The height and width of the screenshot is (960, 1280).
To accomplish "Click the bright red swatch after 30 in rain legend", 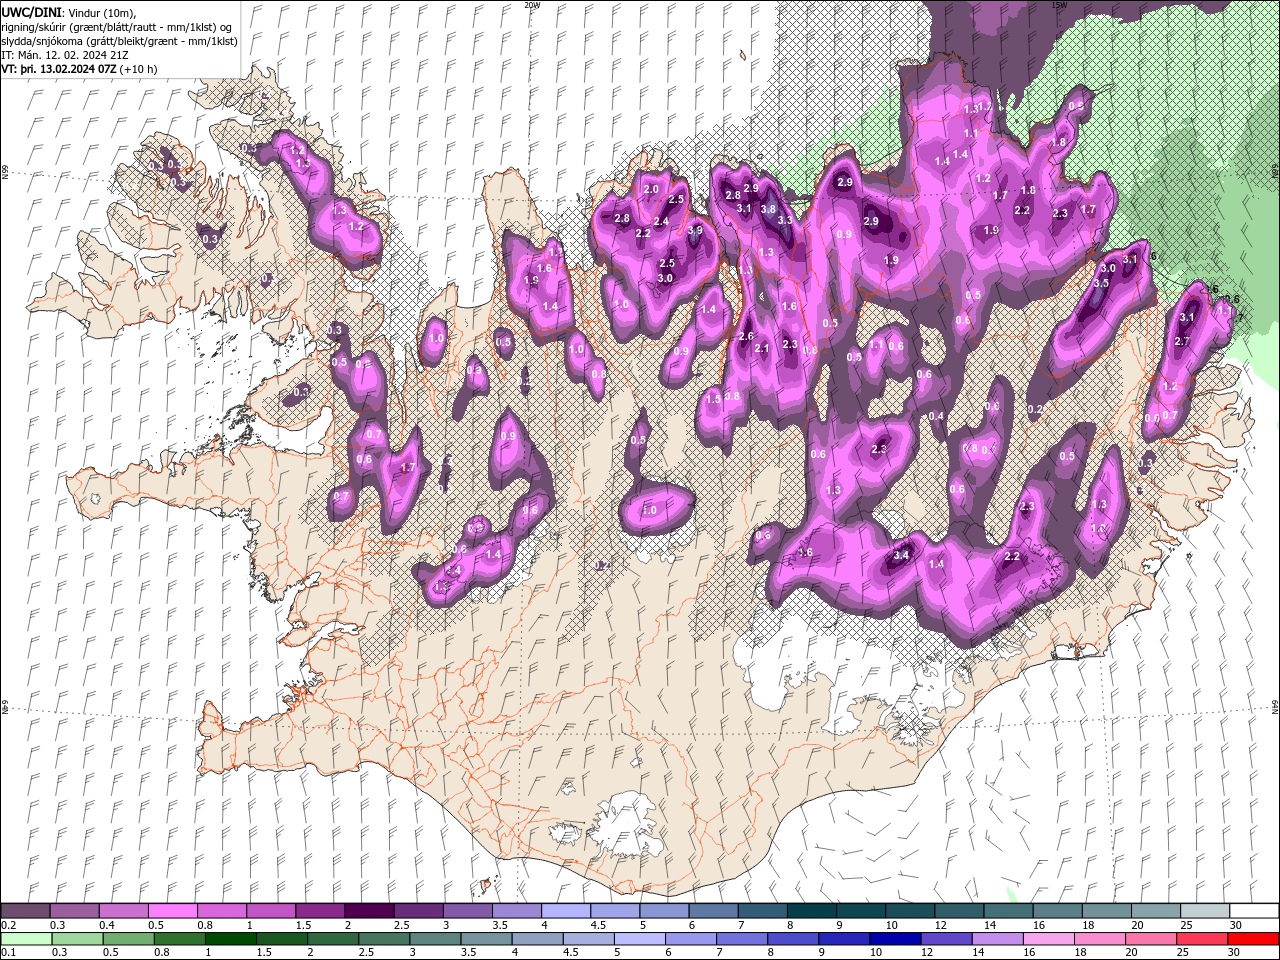I will pos(1253,939).
